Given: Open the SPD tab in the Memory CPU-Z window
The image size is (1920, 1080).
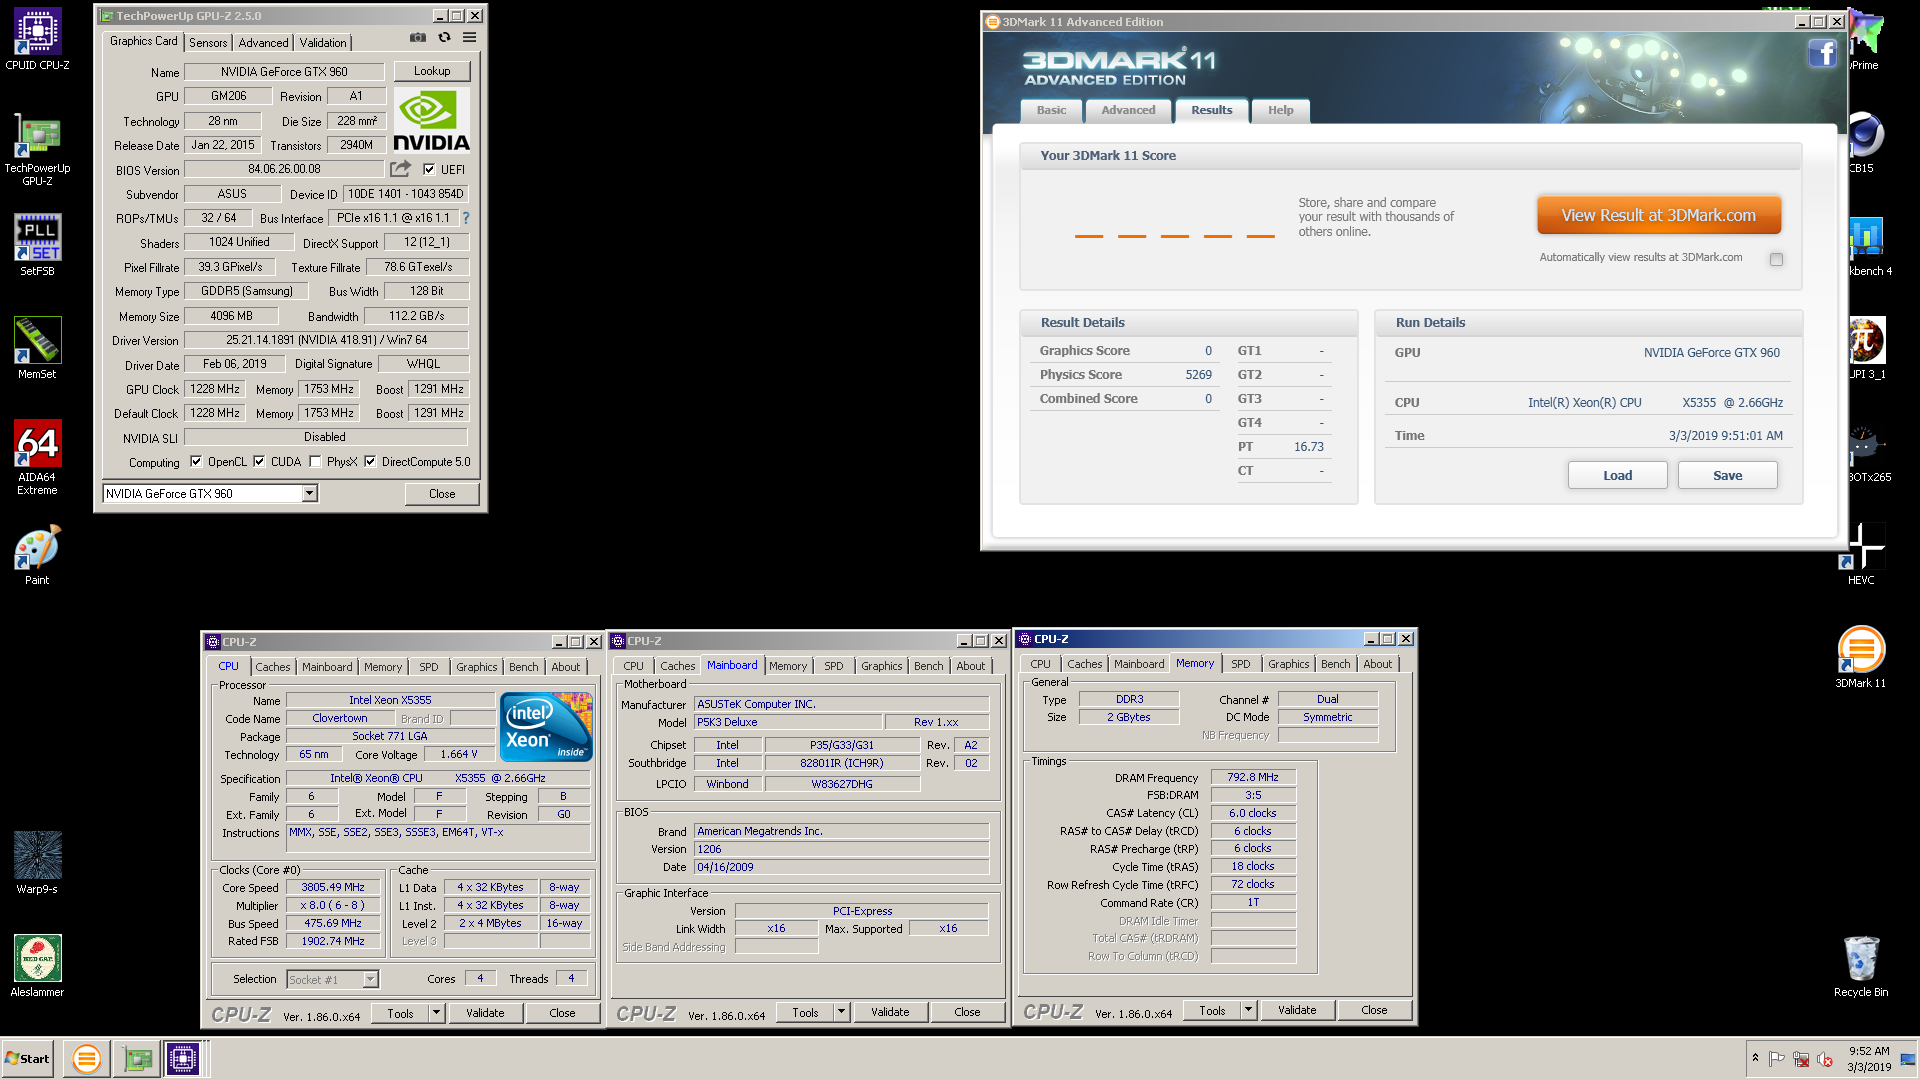Looking at the screenshot, I should [1240, 664].
